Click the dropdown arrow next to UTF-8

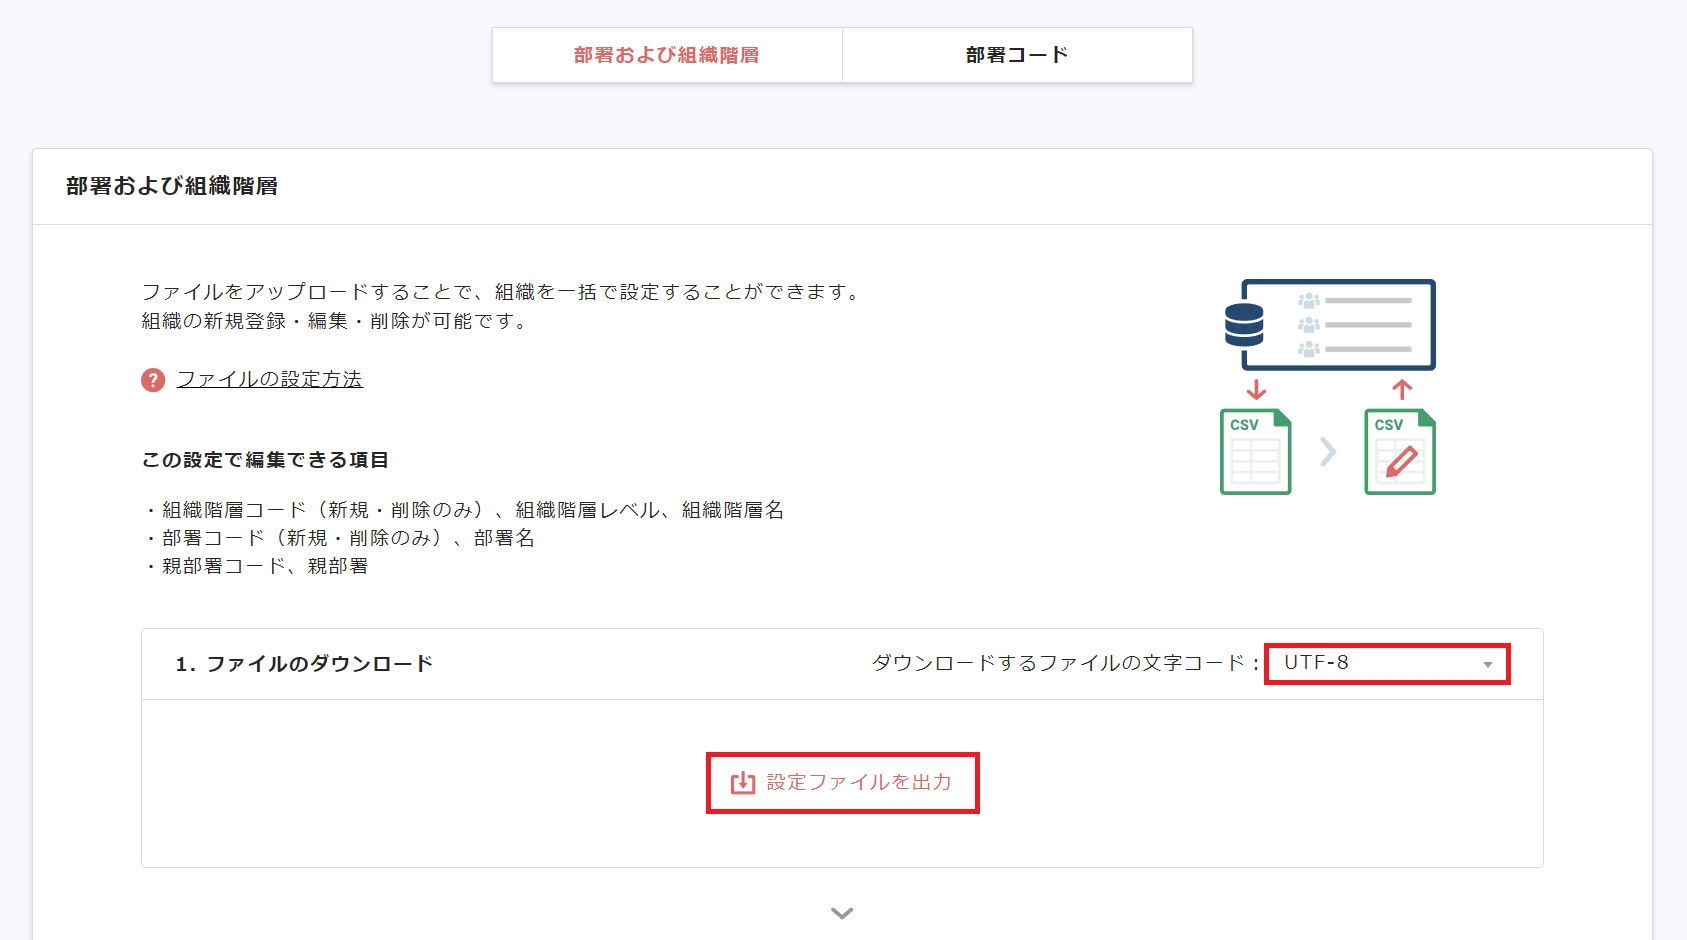pyautogui.click(x=1487, y=663)
